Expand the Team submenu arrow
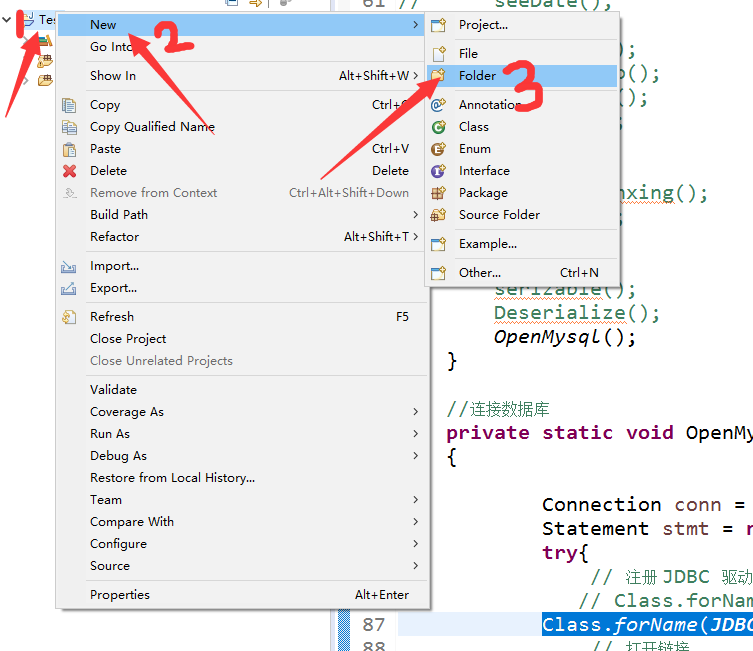Image resolution: width=753 pixels, height=651 pixels. pos(415,500)
